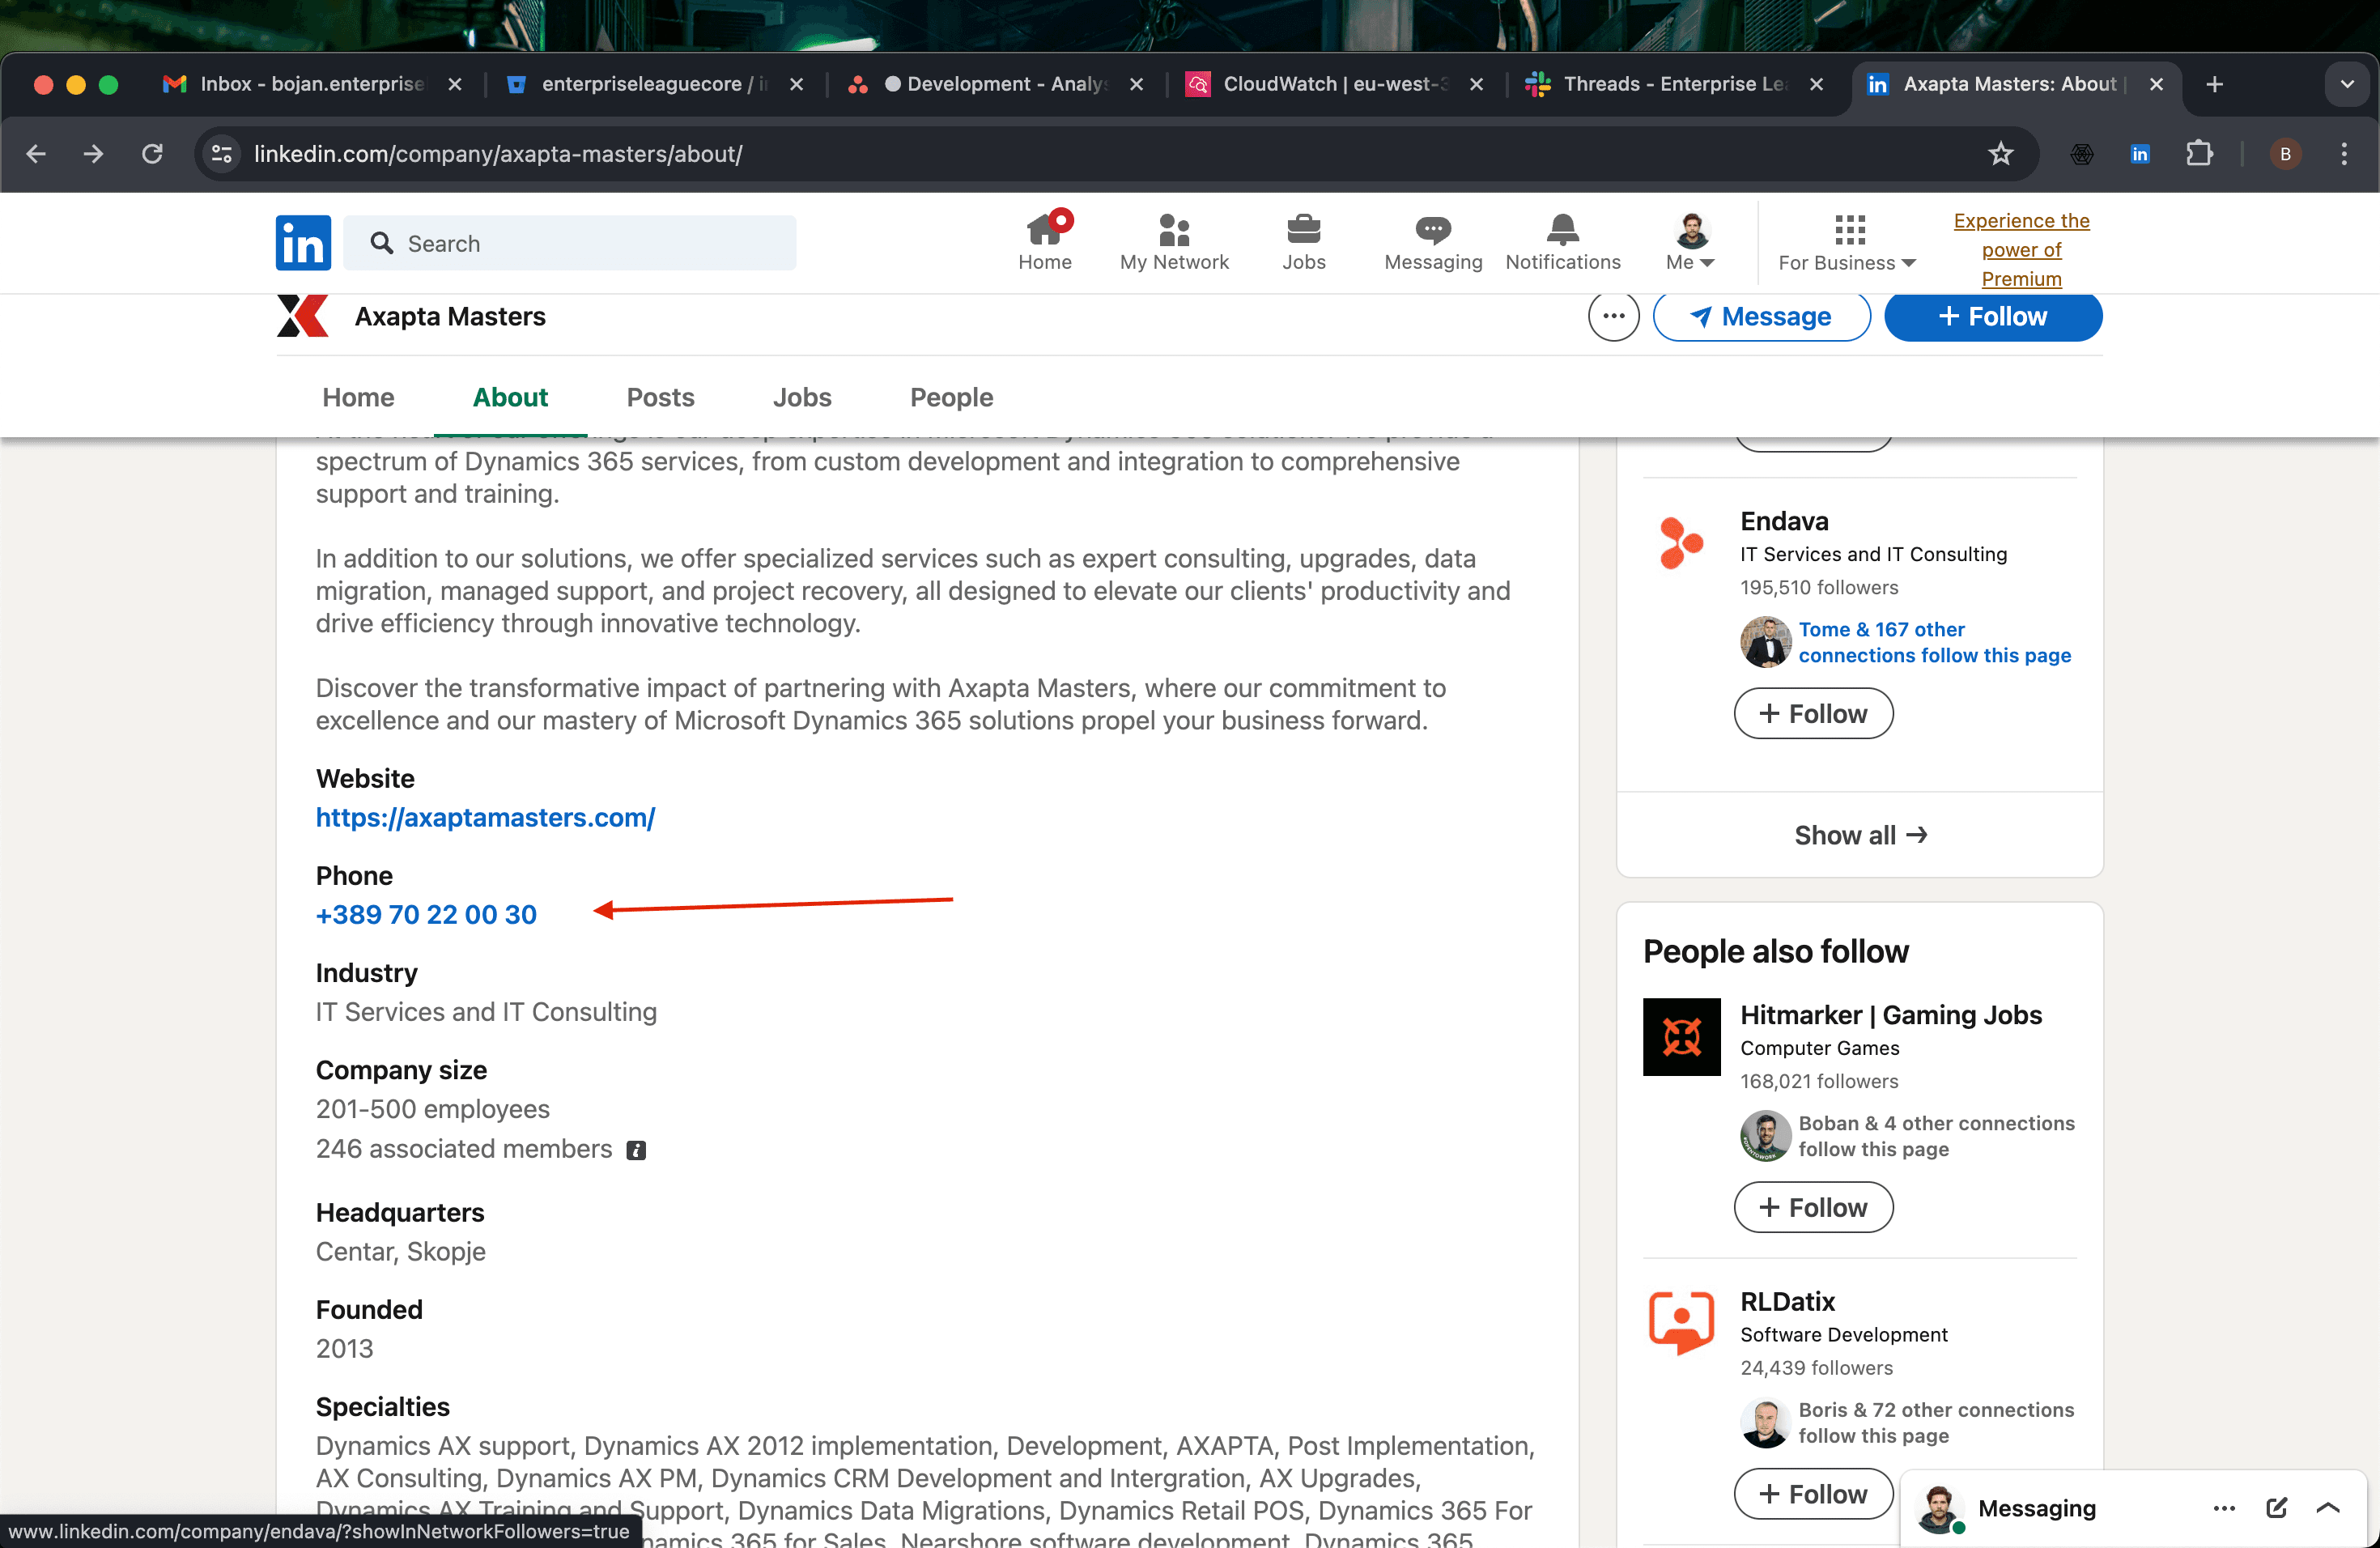Open the Notifications bell icon
Viewport: 2380px width, 1548px height.
[1562, 242]
